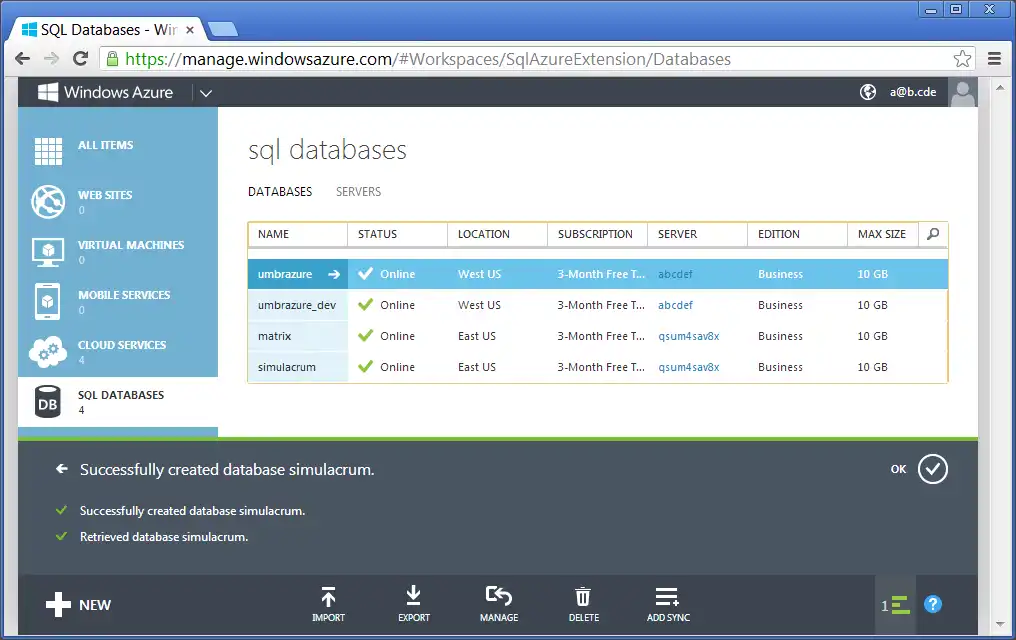The width and height of the screenshot is (1016, 640).
Task: Click the Export download arrow icon
Action: click(x=413, y=595)
